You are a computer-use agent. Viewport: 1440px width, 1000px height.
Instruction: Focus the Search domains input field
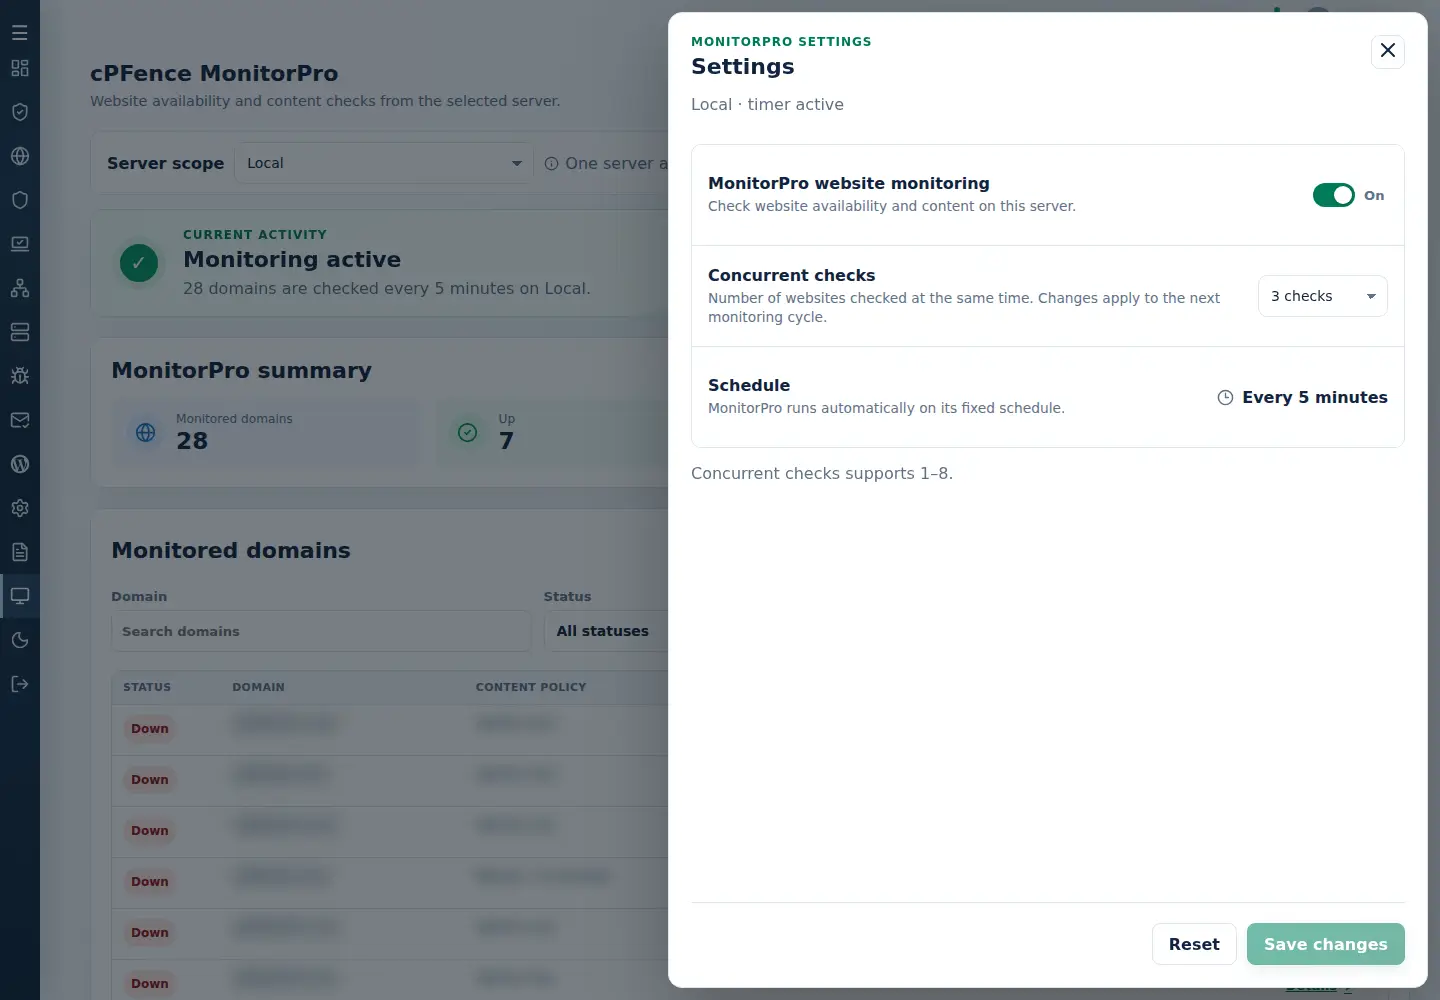[321, 631]
